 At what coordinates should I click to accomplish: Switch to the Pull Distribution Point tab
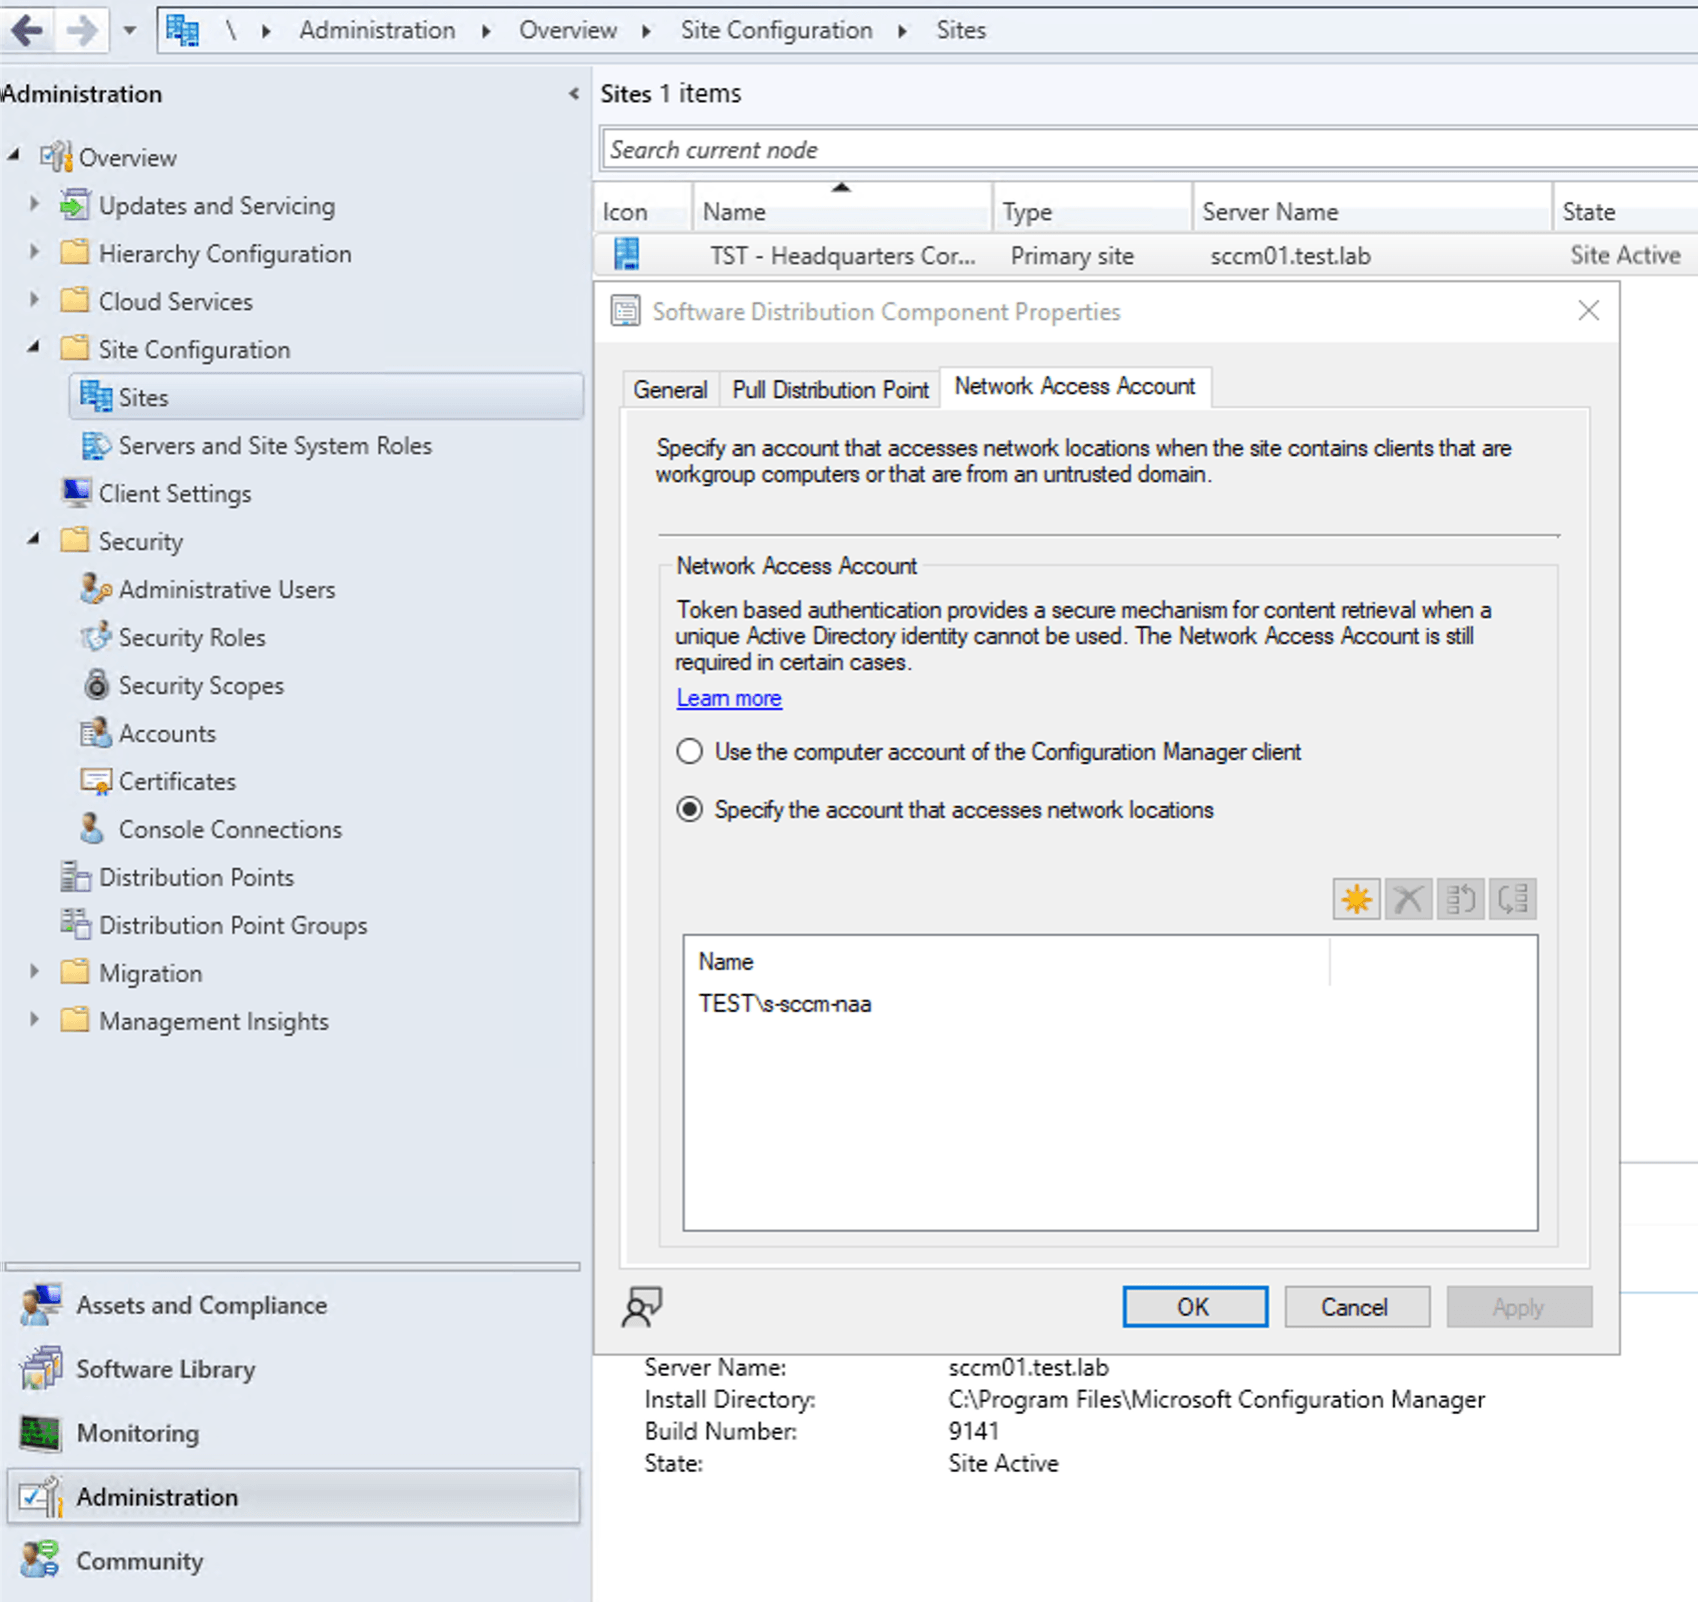point(830,389)
